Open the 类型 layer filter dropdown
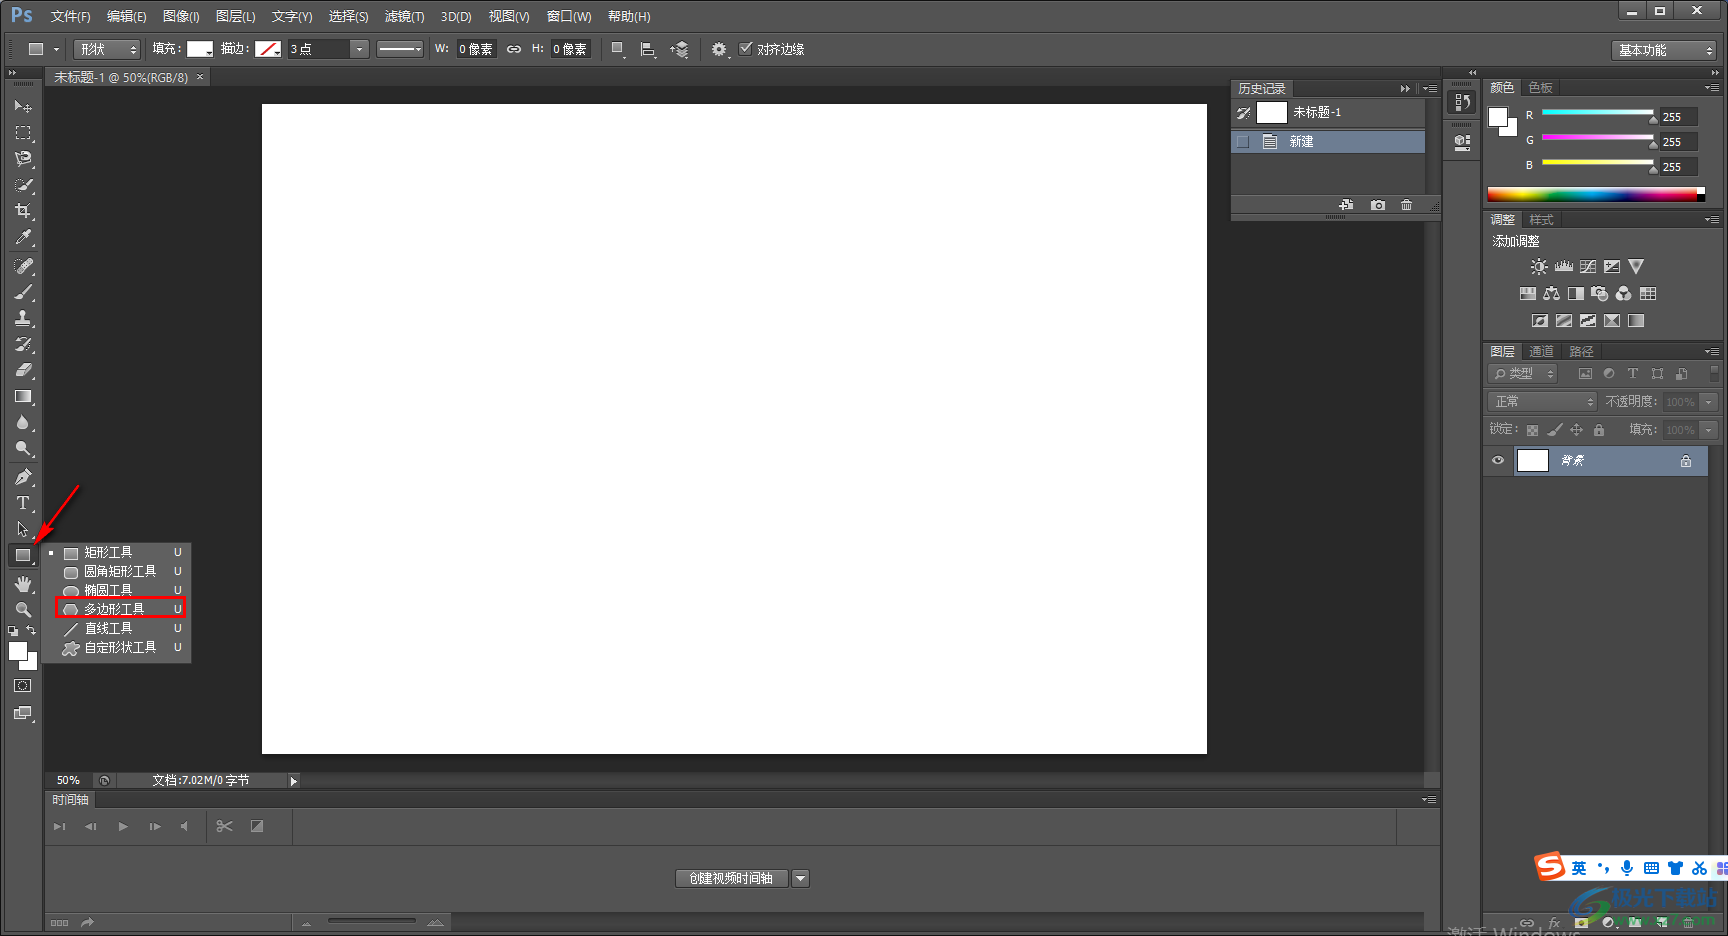 (x=1524, y=373)
